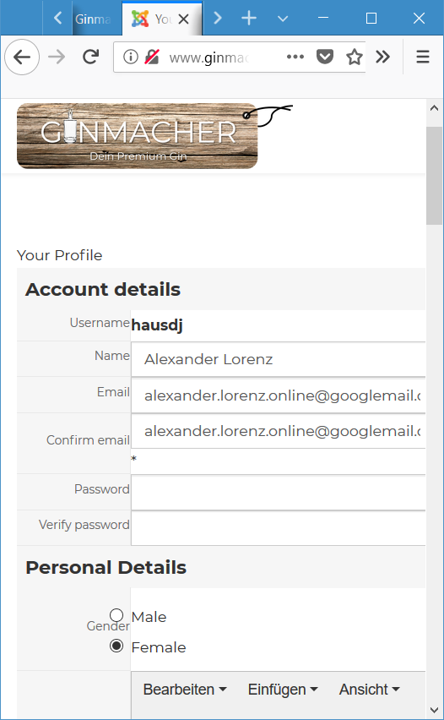Click into the Password field

278,493
